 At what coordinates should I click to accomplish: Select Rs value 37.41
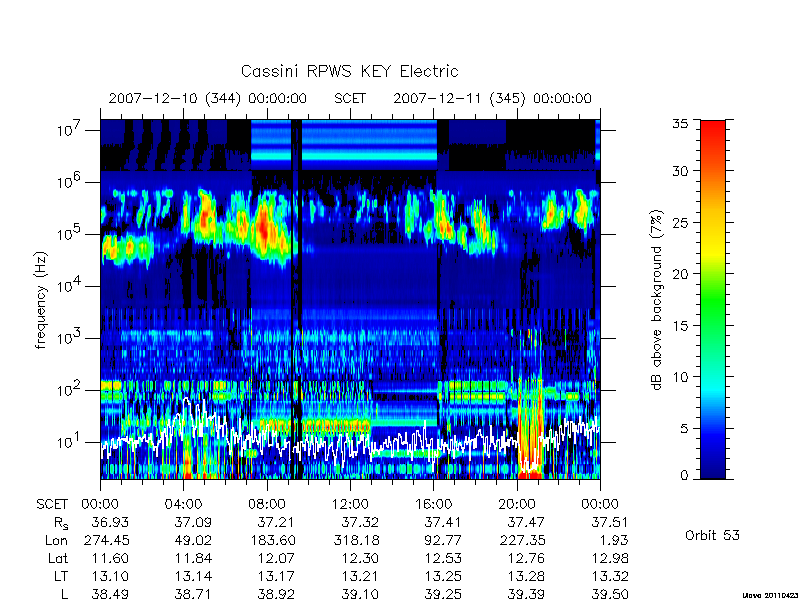(x=442, y=522)
